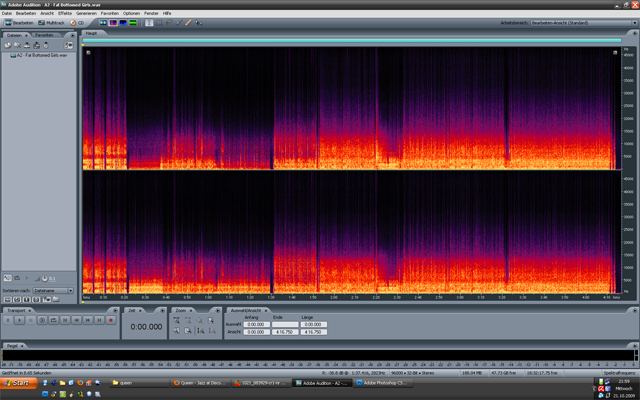Click the loop playback button
Screen dimensions: 640x400
tap(53, 320)
